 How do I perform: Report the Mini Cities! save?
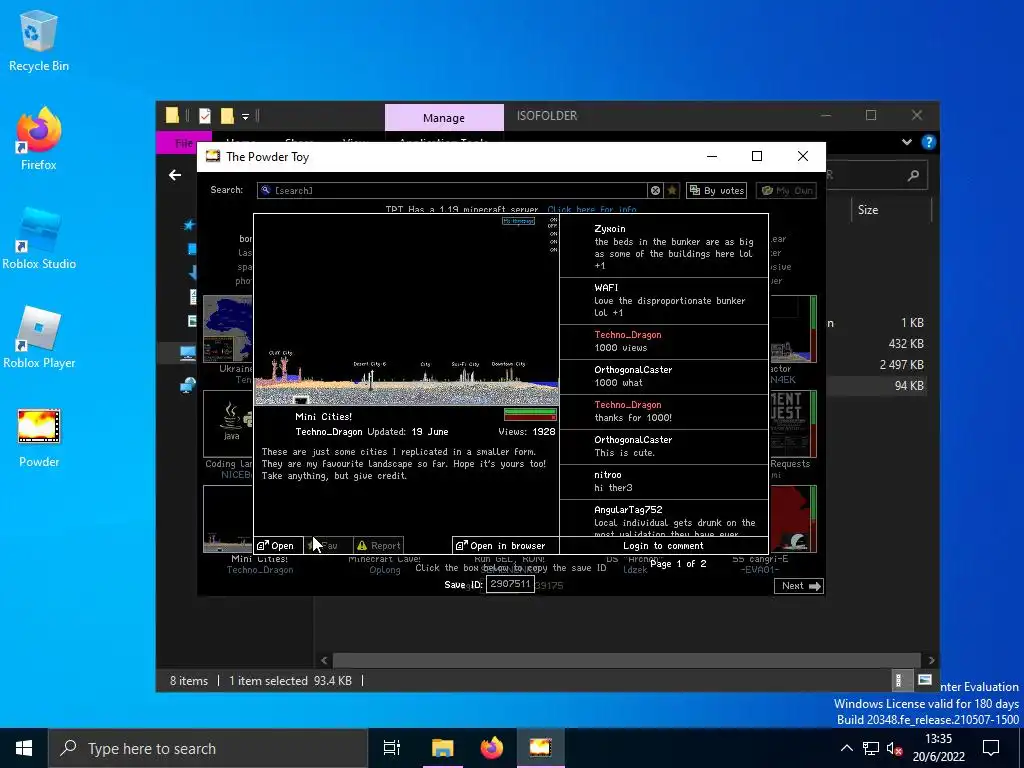[378, 545]
